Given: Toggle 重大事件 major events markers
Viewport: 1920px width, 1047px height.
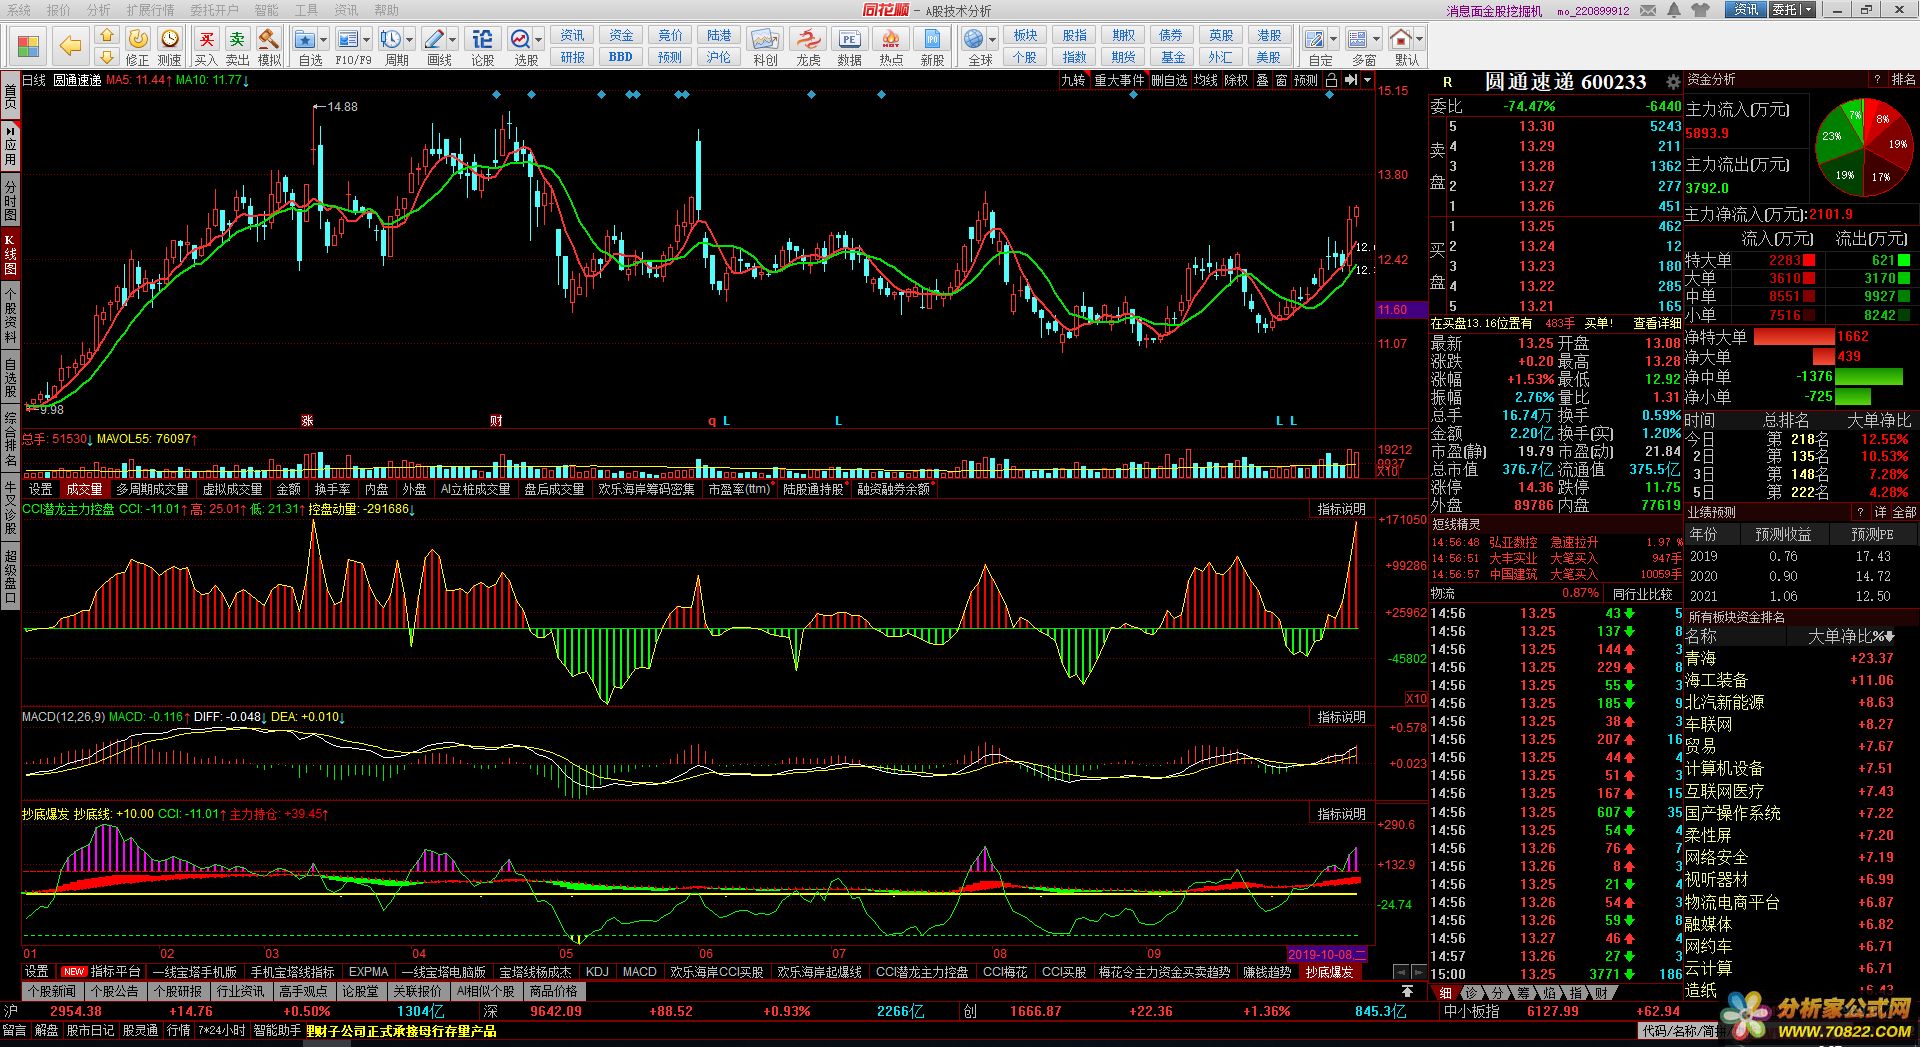Looking at the screenshot, I should (x=1119, y=80).
